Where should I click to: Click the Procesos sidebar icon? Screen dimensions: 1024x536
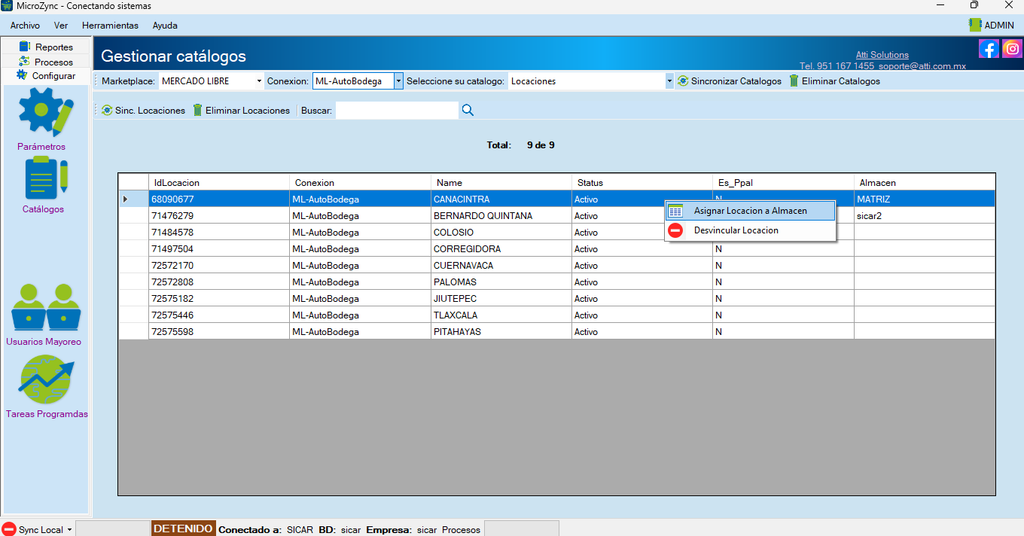point(24,61)
